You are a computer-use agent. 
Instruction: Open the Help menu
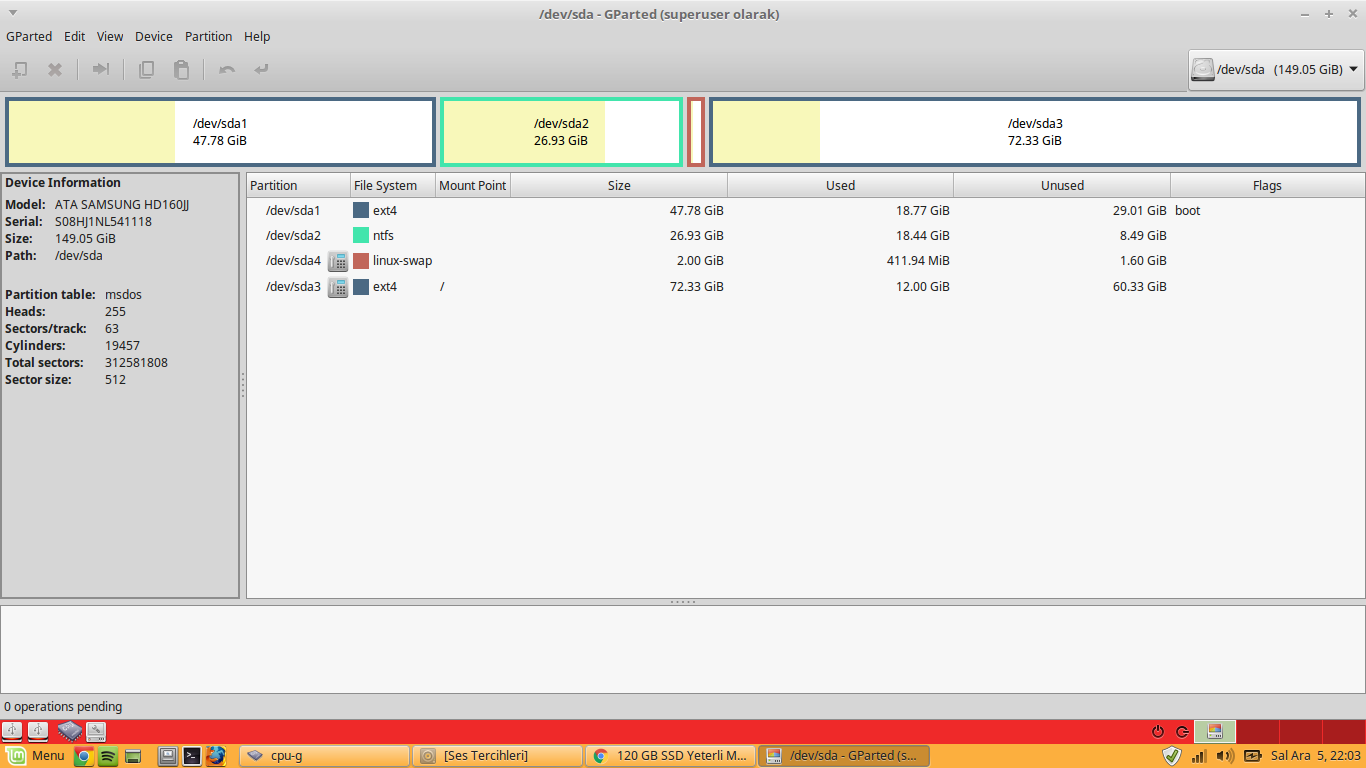tap(257, 36)
